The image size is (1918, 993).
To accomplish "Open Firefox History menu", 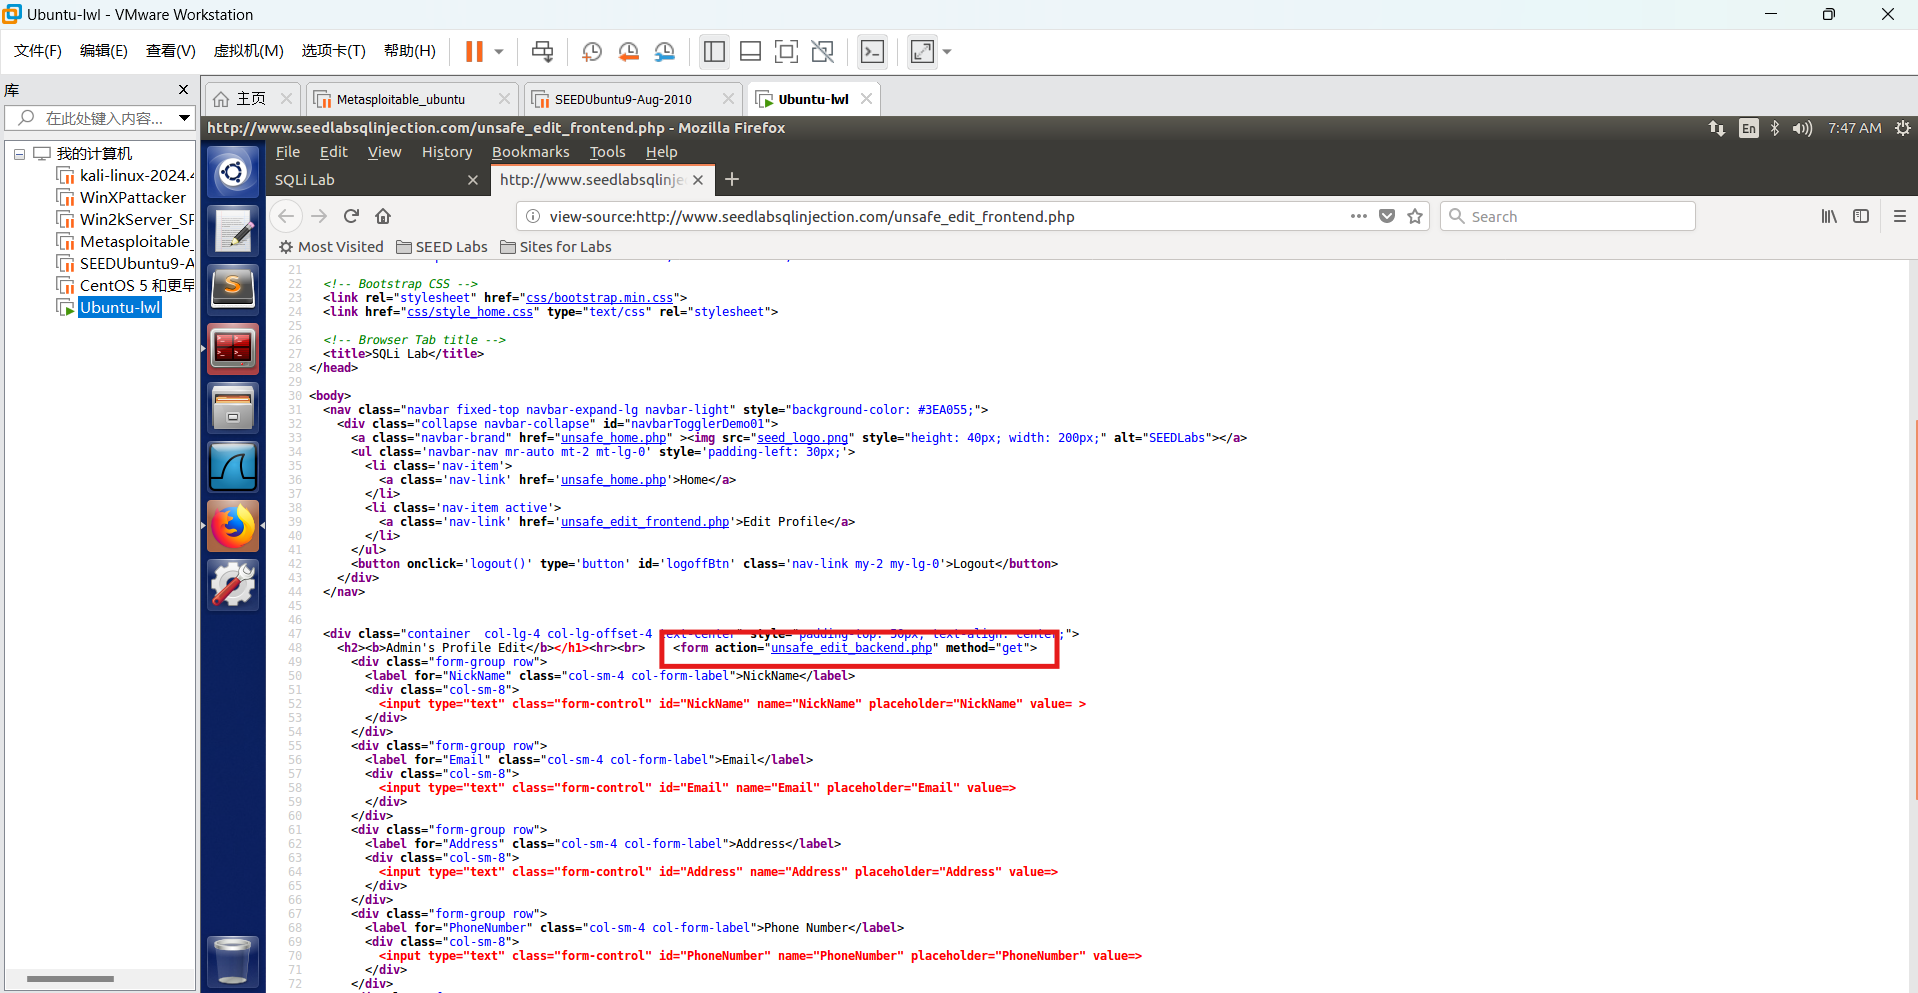I will pyautogui.click(x=447, y=152).
